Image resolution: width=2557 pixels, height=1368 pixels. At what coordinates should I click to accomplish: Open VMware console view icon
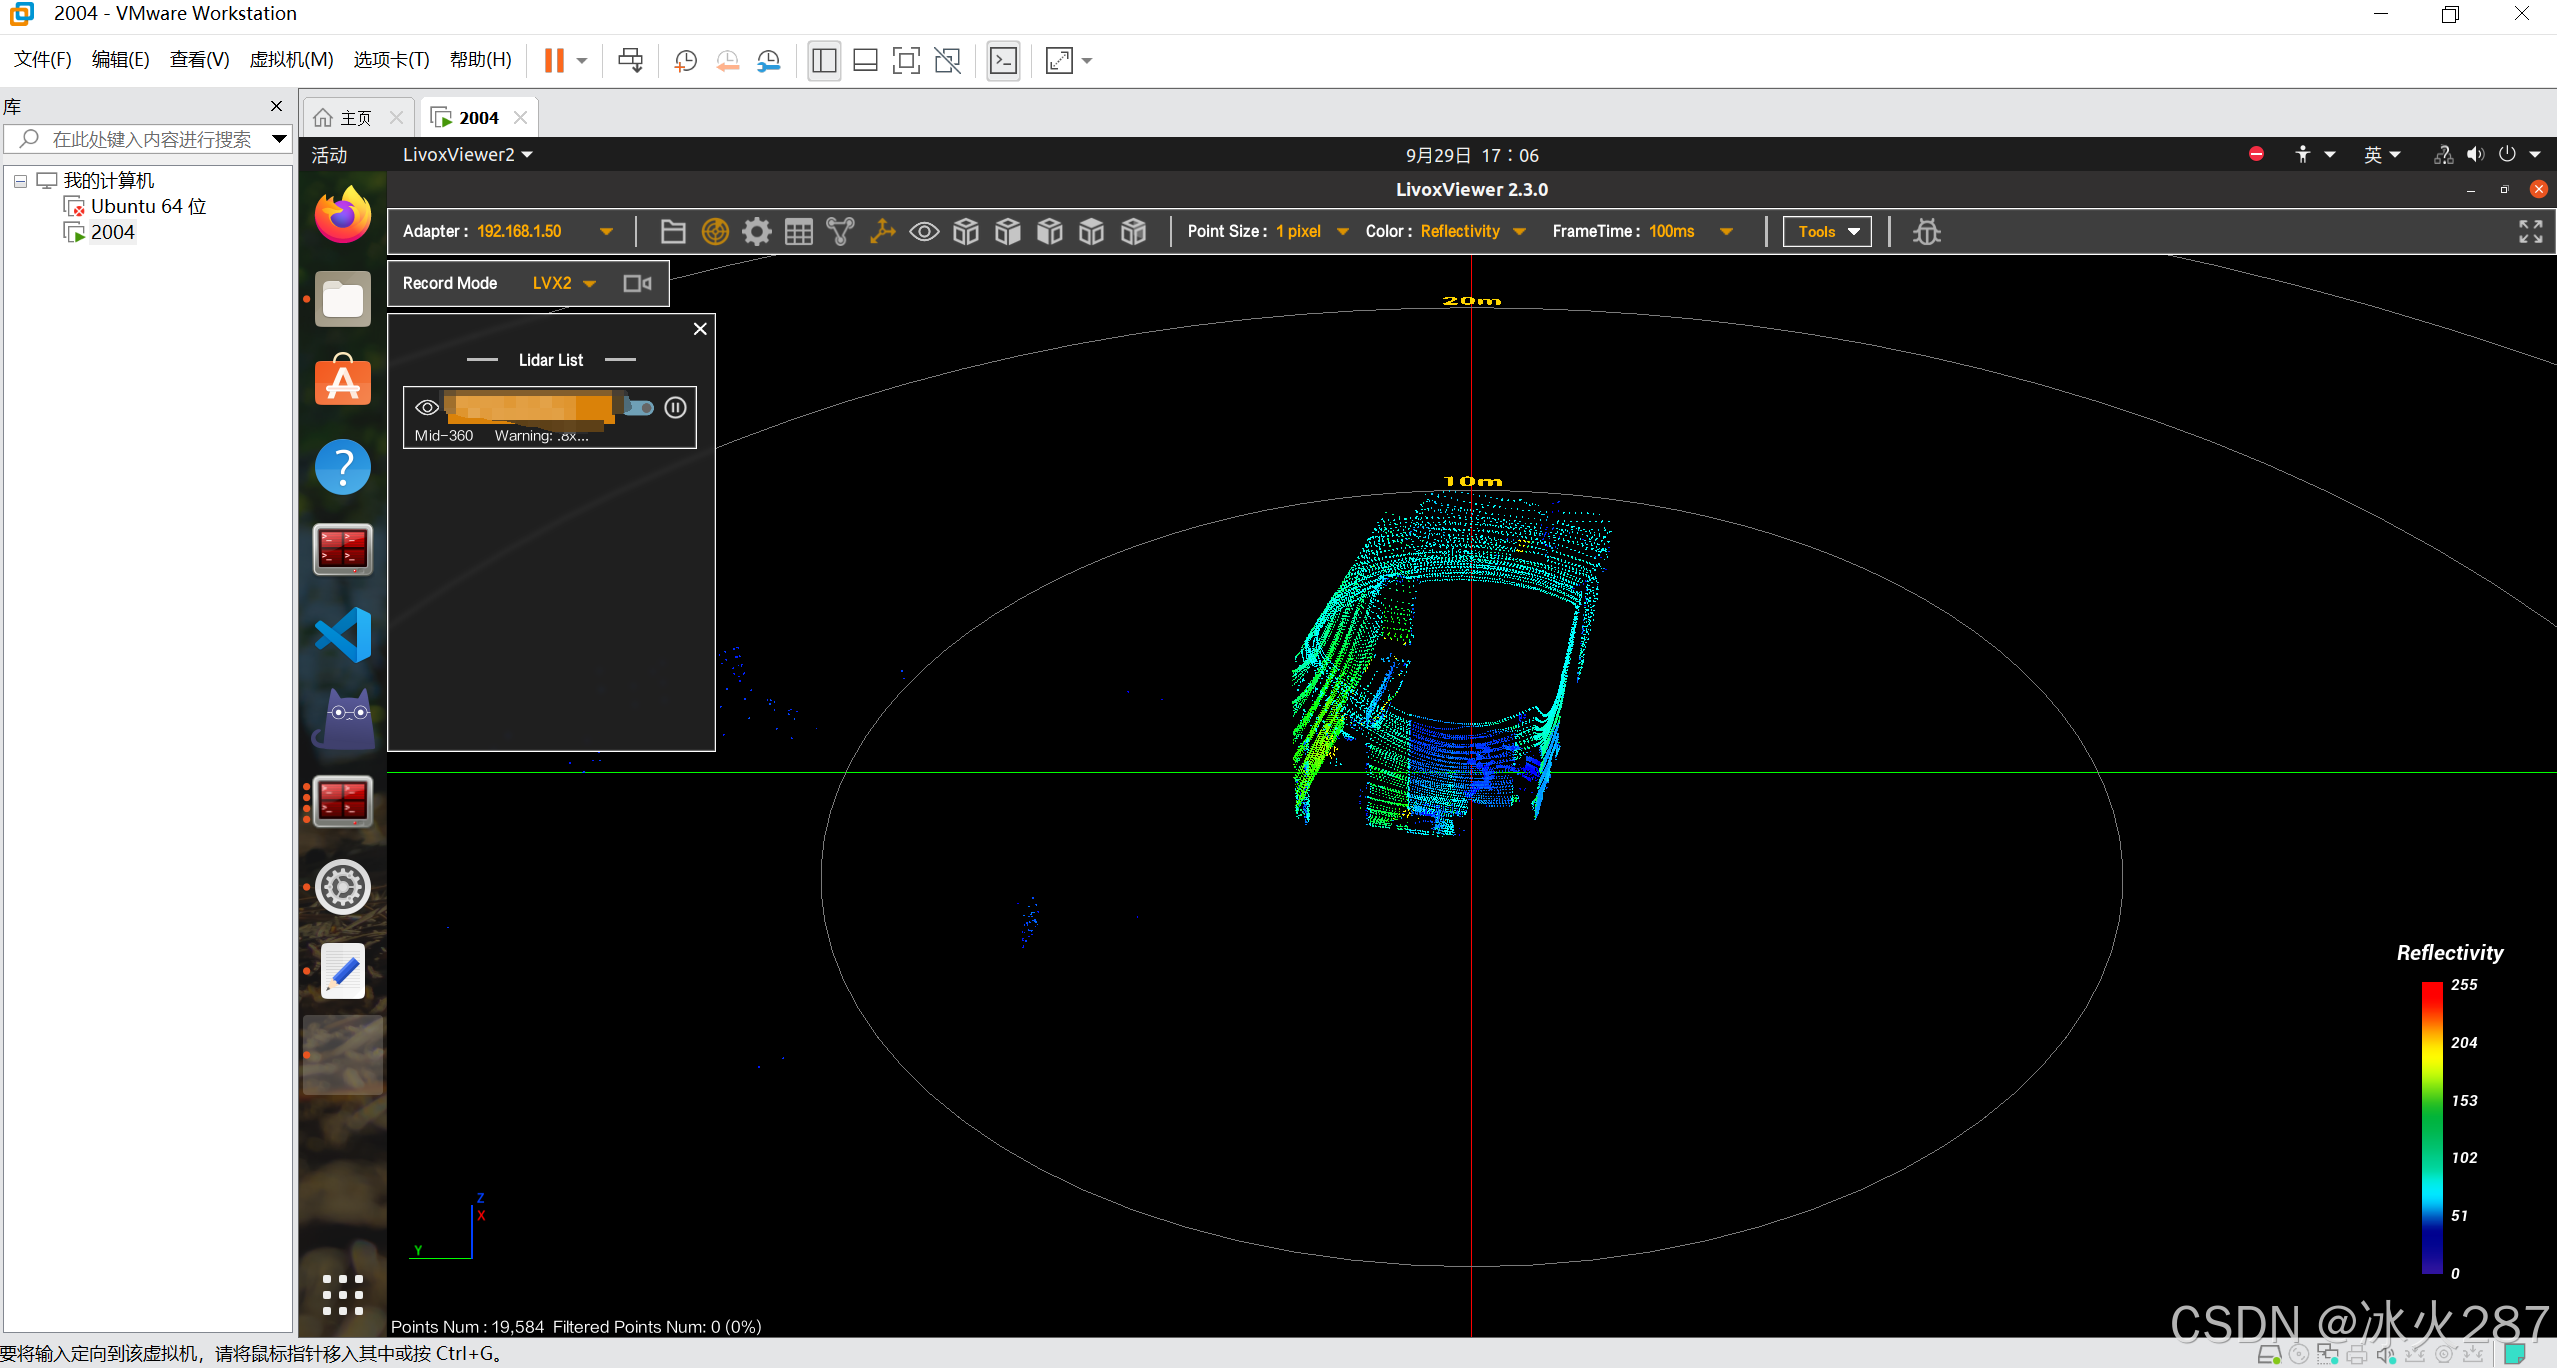click(x=1003, y=61)
